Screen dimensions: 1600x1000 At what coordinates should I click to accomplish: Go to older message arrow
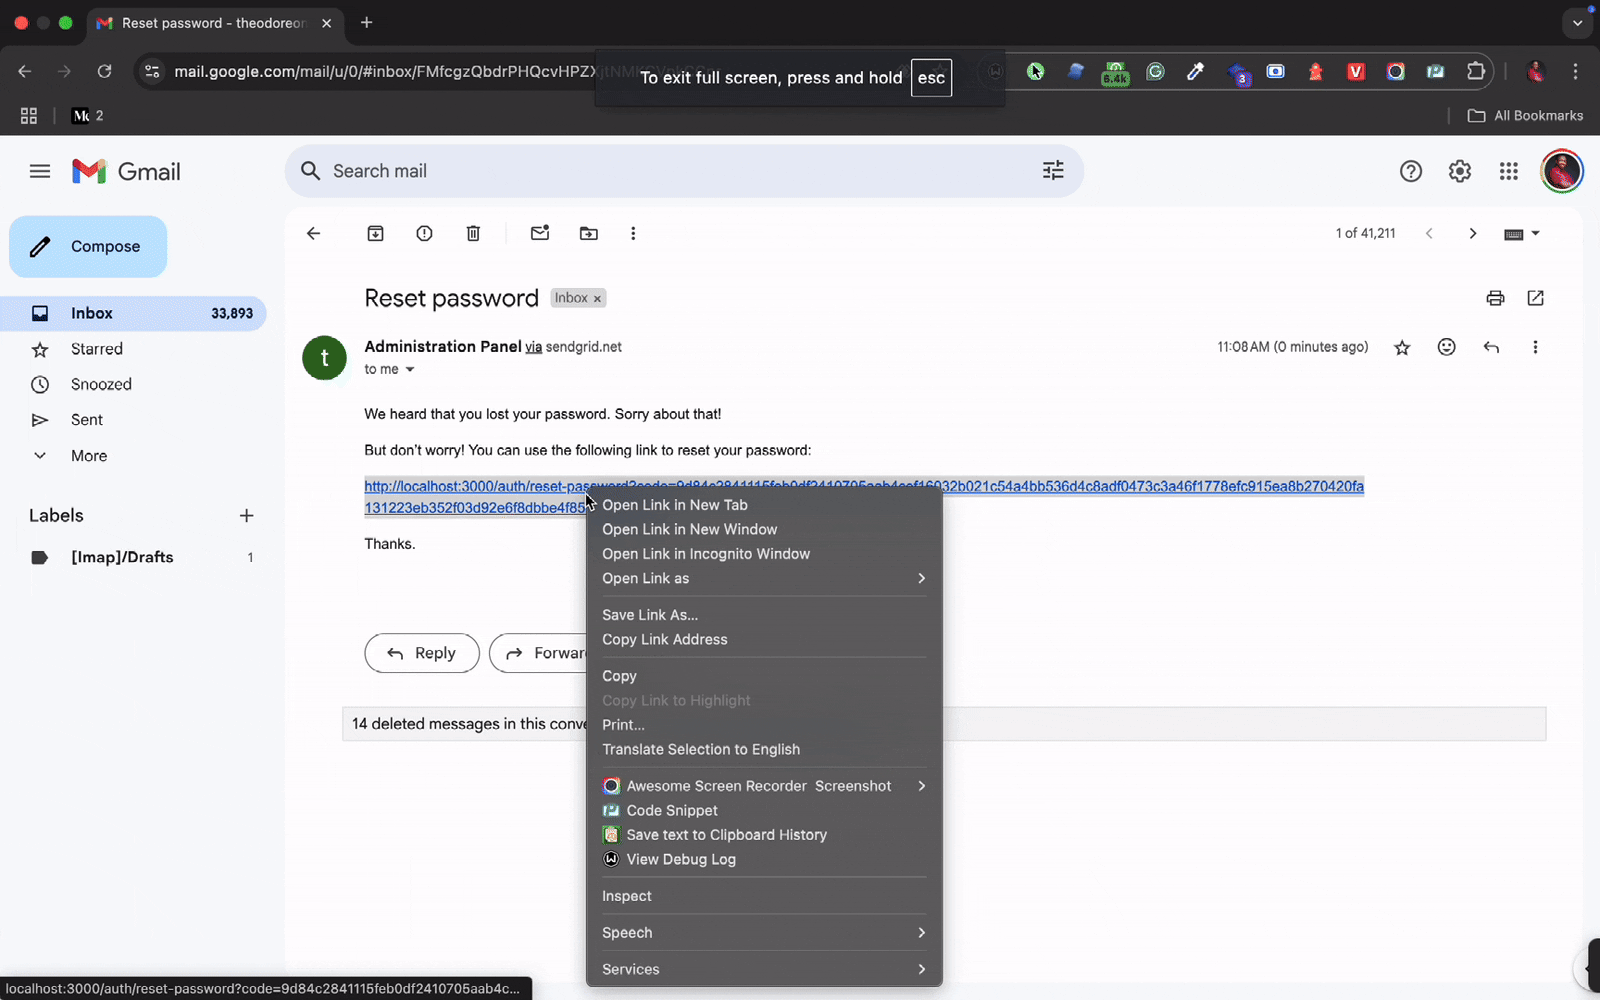[1472, 233]
